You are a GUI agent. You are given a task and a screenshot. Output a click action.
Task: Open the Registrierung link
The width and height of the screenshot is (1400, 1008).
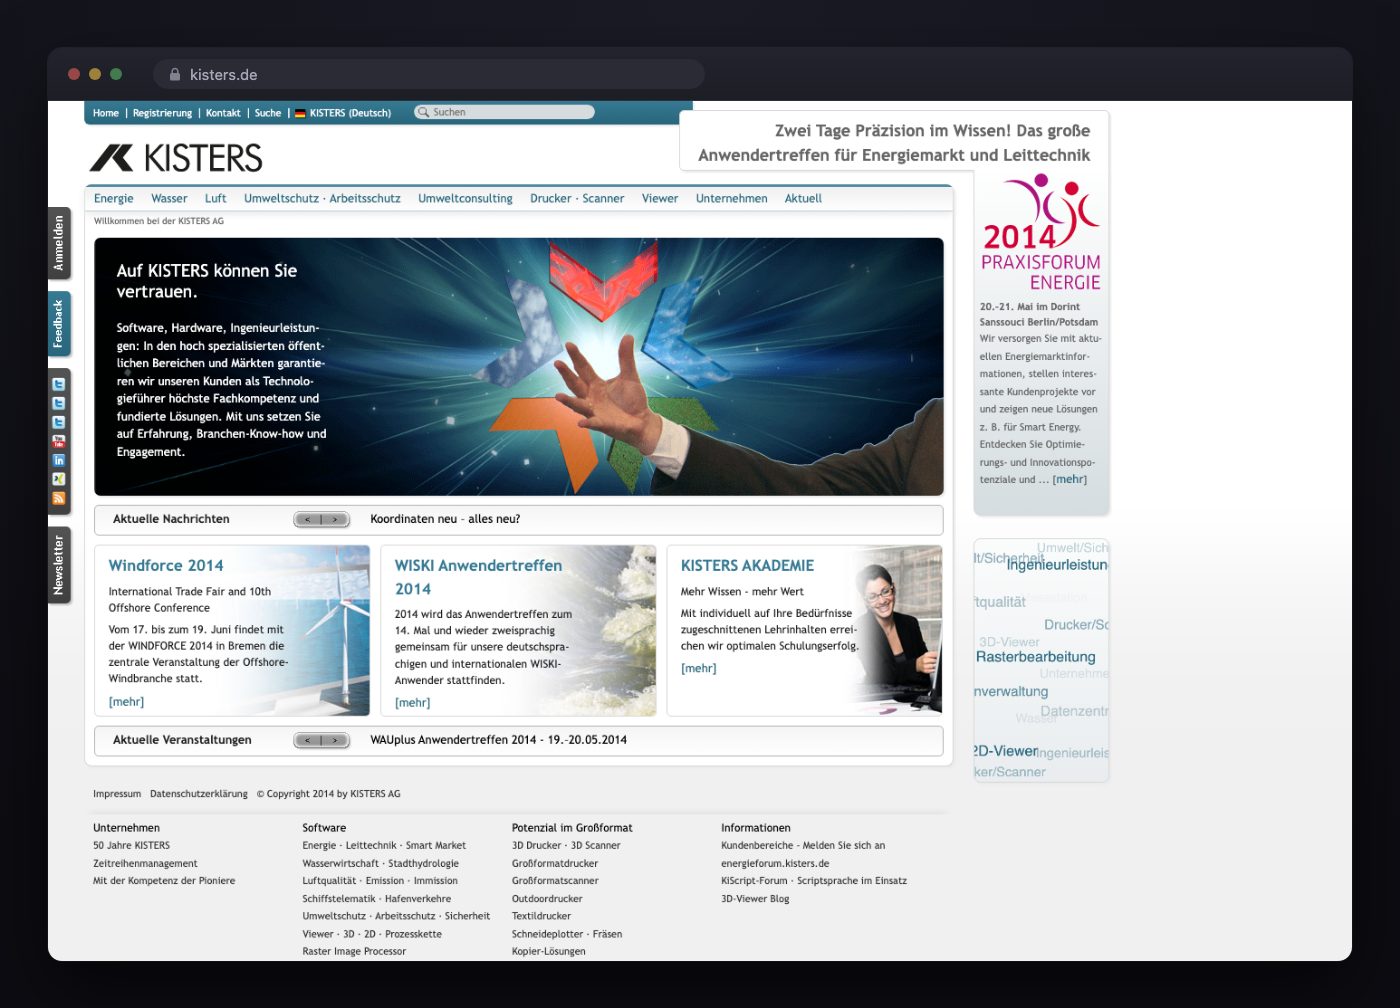point(162,113)
